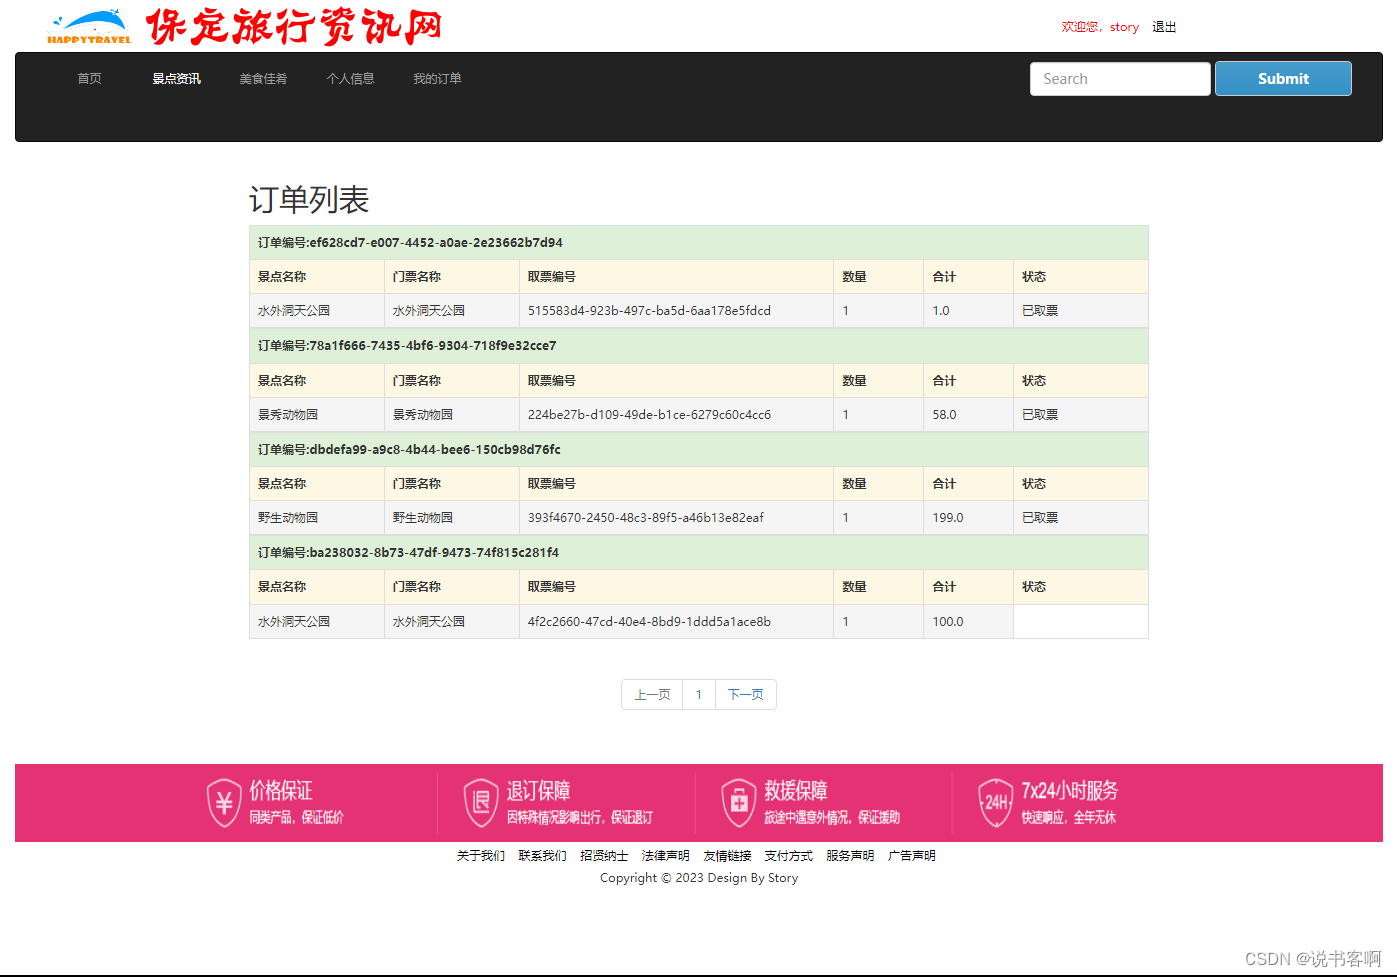Click the total value 199.0
Screen dimensions: 1397x977
pos(948,518)
